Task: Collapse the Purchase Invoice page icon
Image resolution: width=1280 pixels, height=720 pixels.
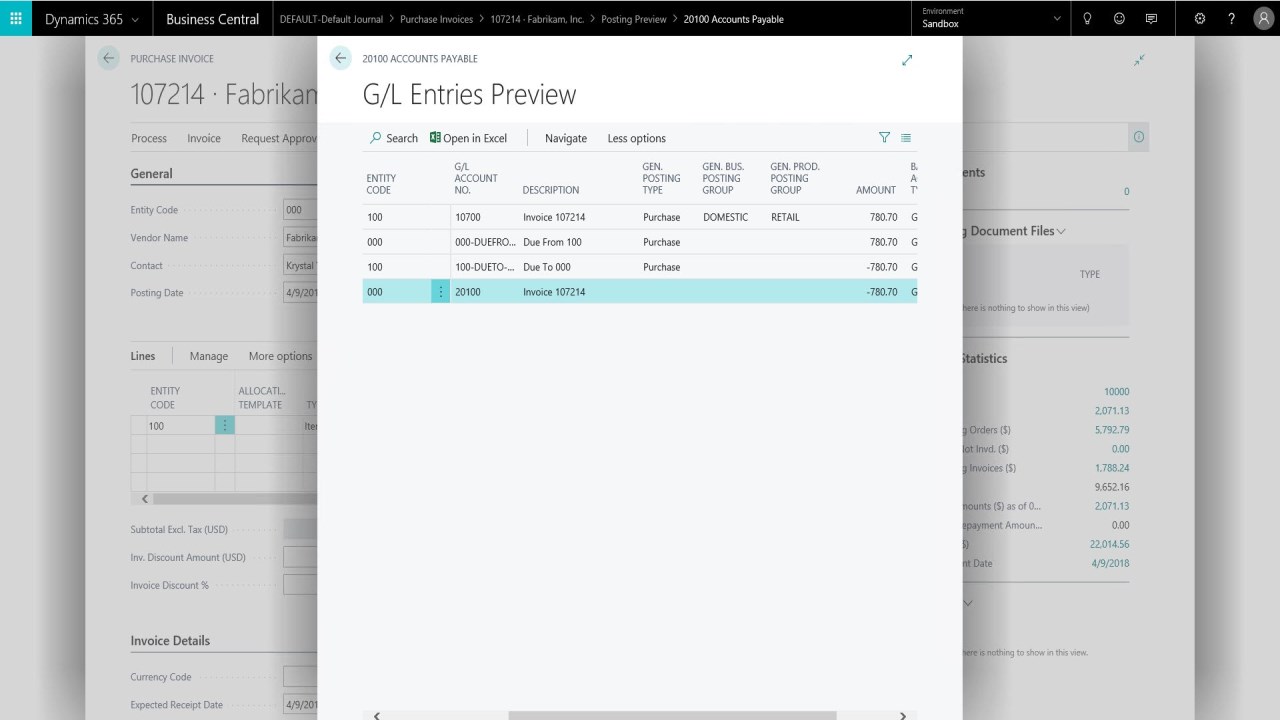Action: [1139, 60]
